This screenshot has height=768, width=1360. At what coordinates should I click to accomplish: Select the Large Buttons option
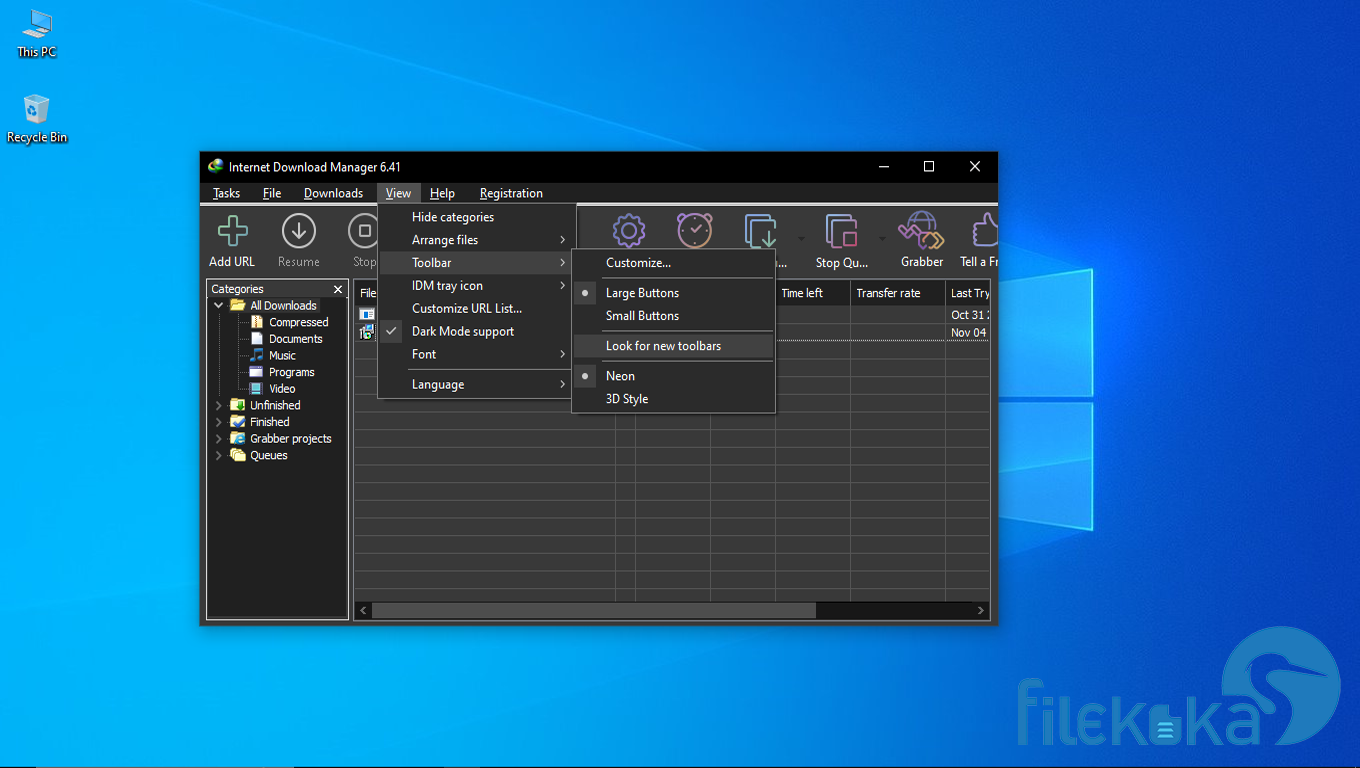(x=673, y=293)
